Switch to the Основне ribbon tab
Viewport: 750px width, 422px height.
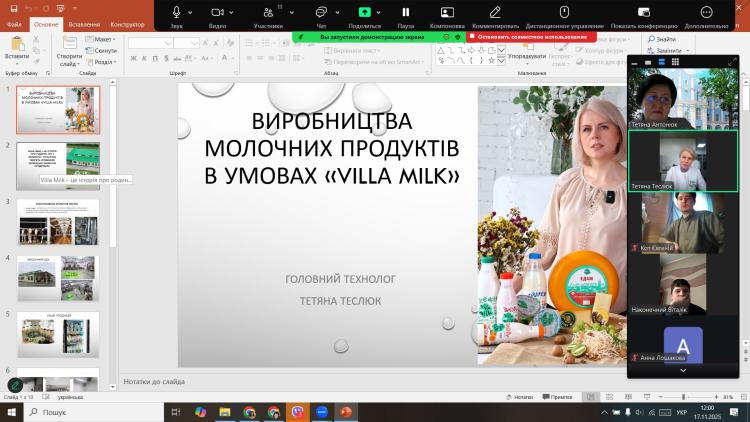point(46,24)
